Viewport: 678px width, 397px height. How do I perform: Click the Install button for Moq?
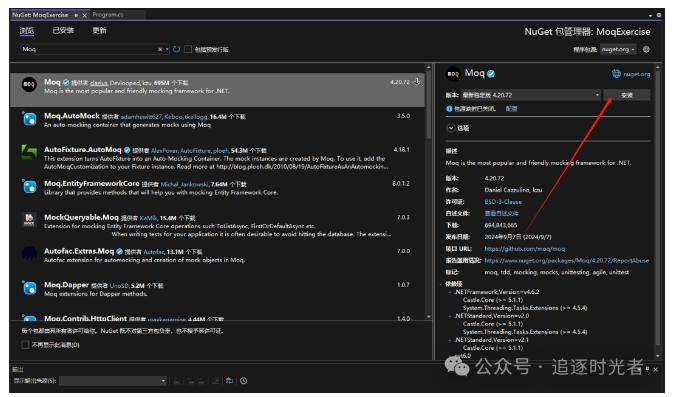click(x=627, y=95)
